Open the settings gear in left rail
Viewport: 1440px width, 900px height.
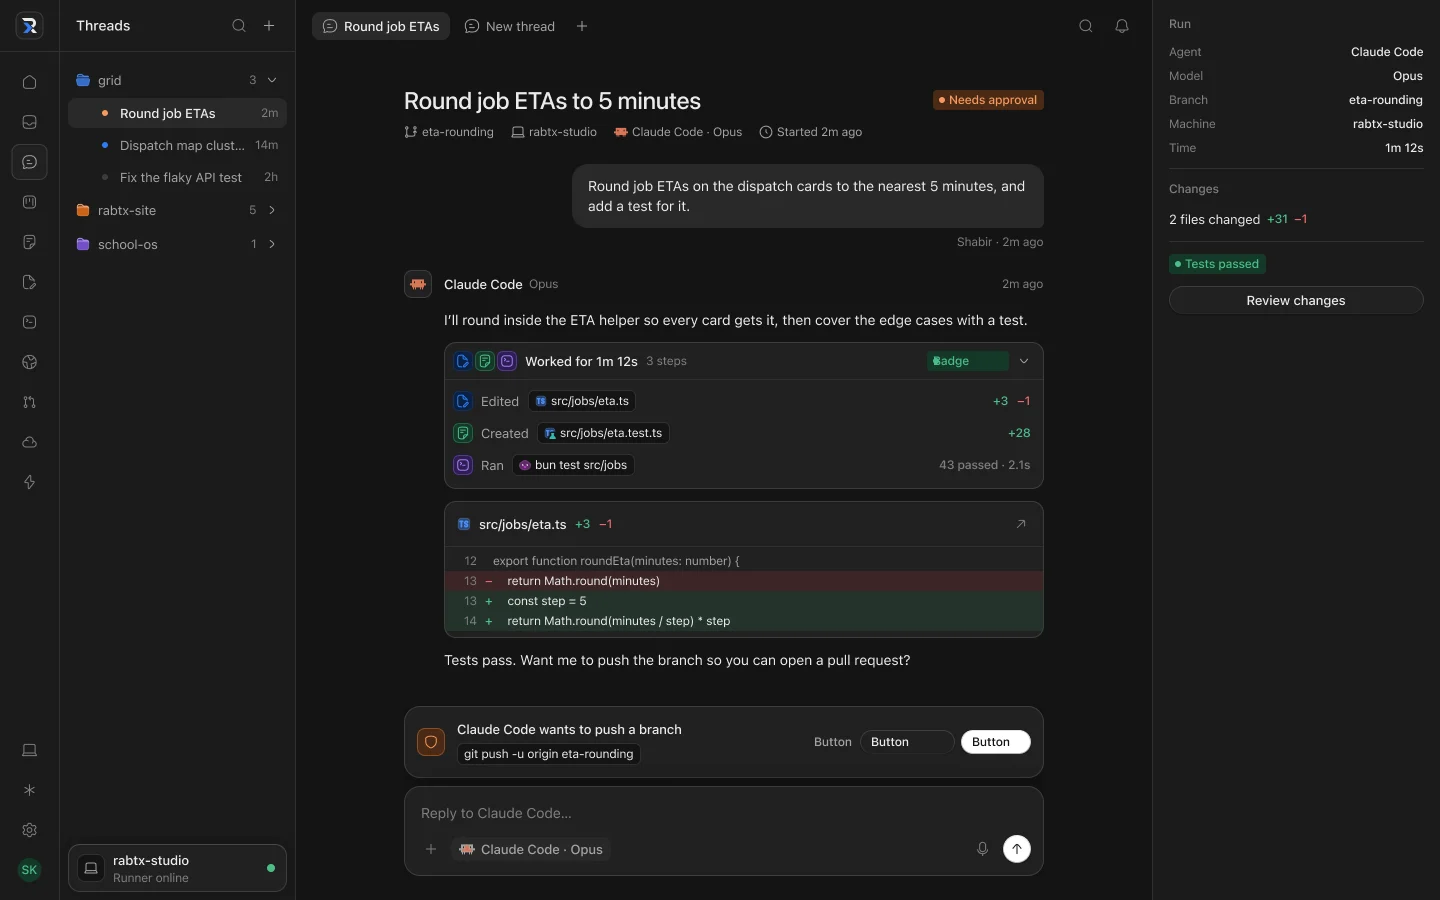point(29,830)
